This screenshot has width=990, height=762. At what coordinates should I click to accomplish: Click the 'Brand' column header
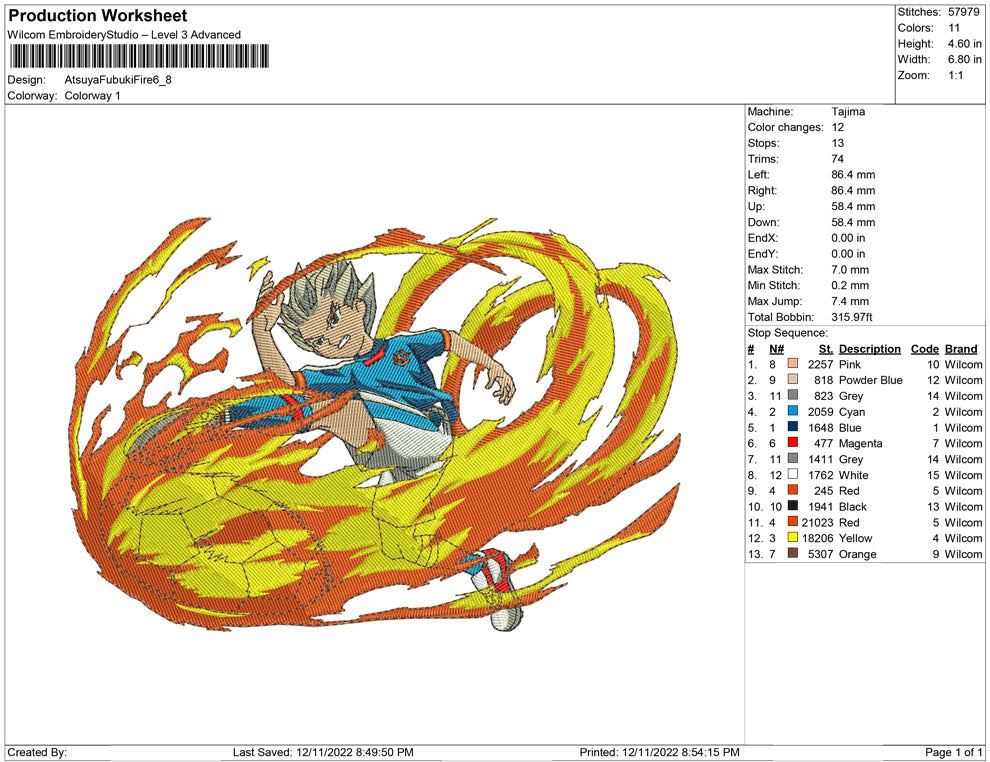tap(961, 349)
